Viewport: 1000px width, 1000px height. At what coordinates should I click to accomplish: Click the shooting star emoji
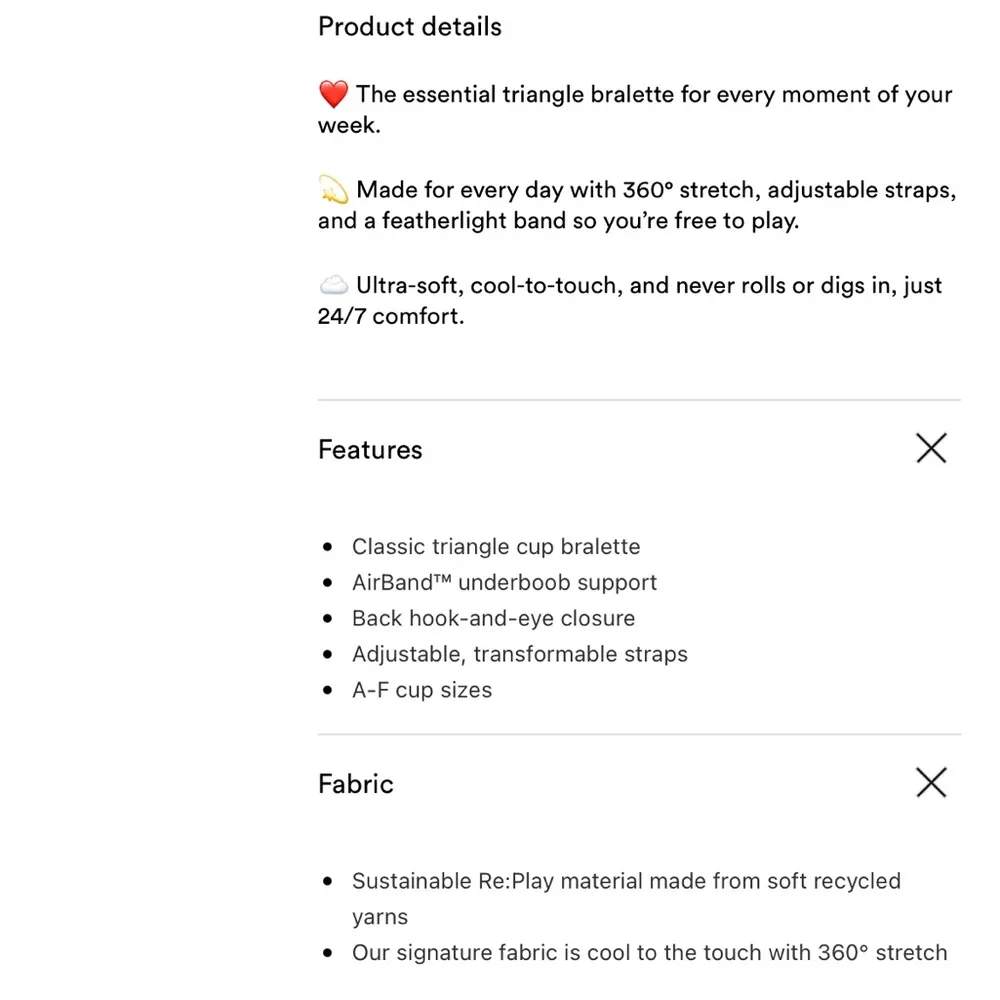333,190
